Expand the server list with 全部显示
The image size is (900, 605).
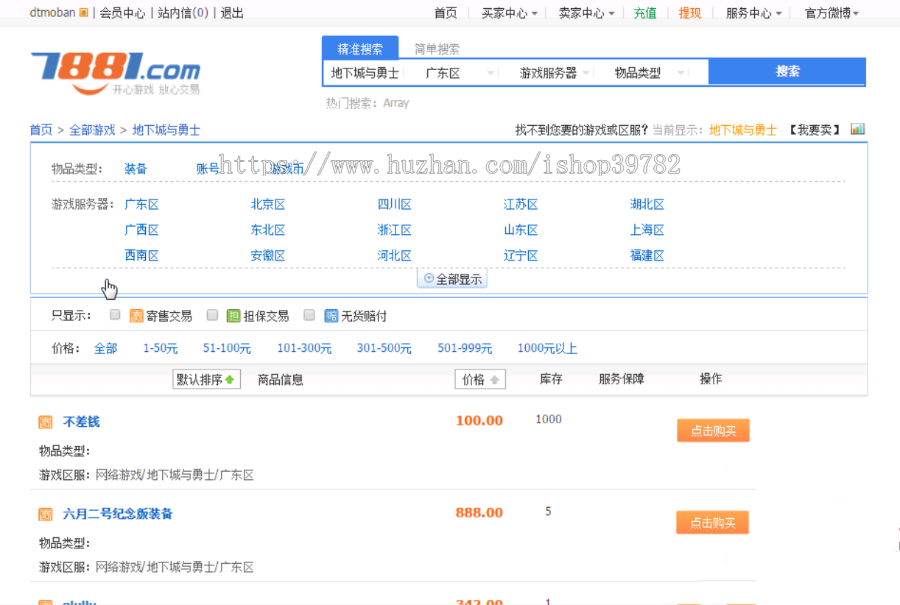(x=452, y=280)
